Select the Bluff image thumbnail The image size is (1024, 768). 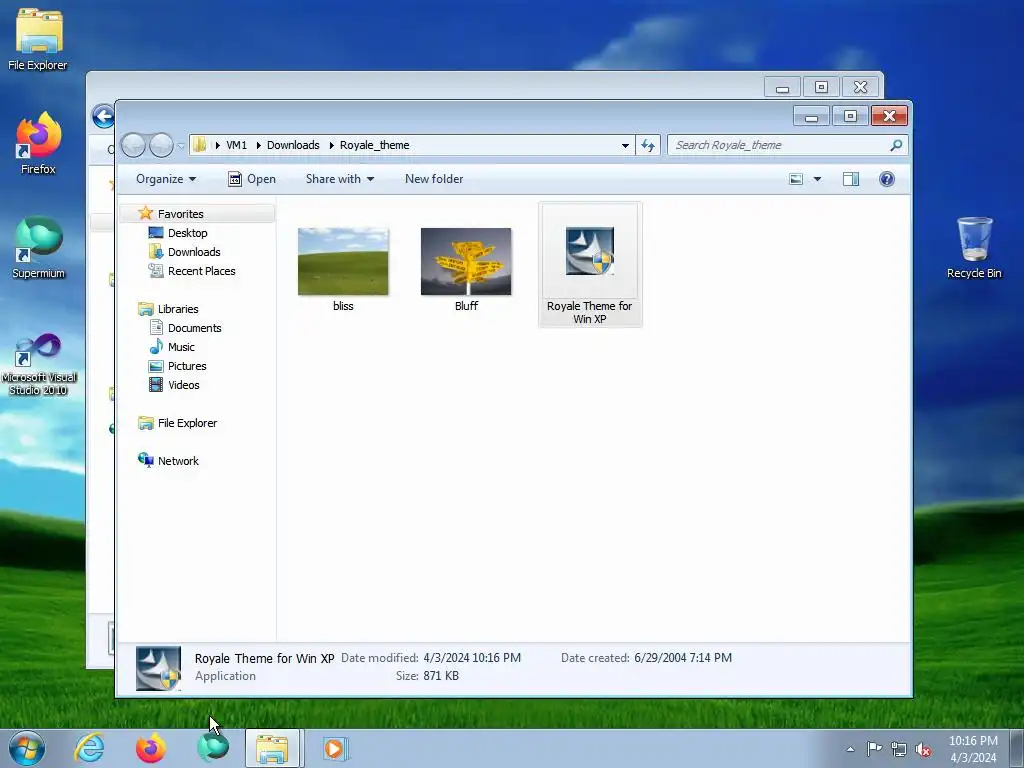click(466, 261)
